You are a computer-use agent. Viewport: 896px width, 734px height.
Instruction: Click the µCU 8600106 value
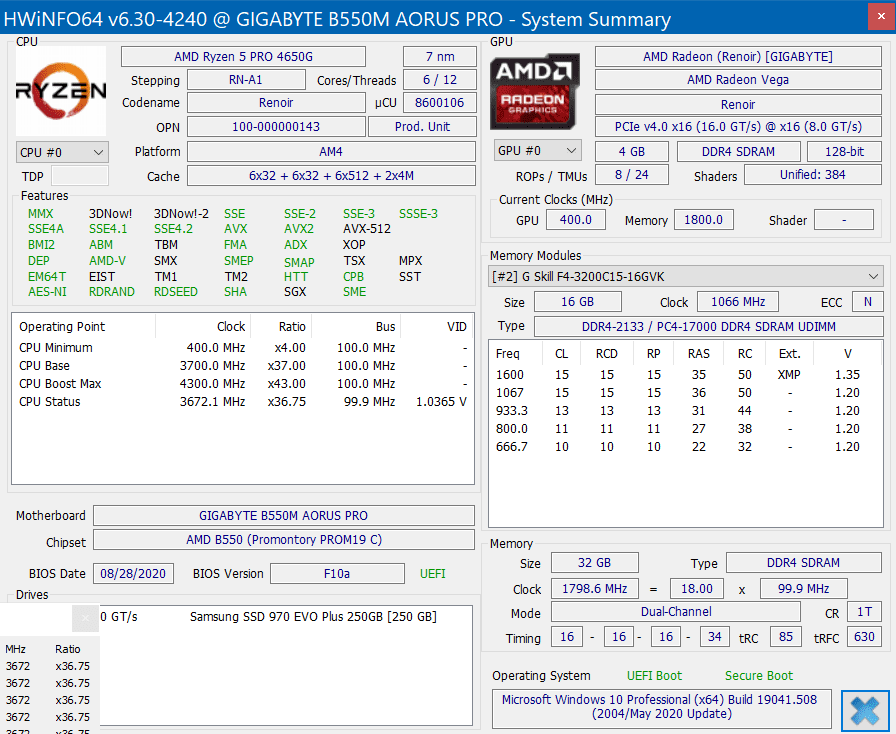point(440,102)
